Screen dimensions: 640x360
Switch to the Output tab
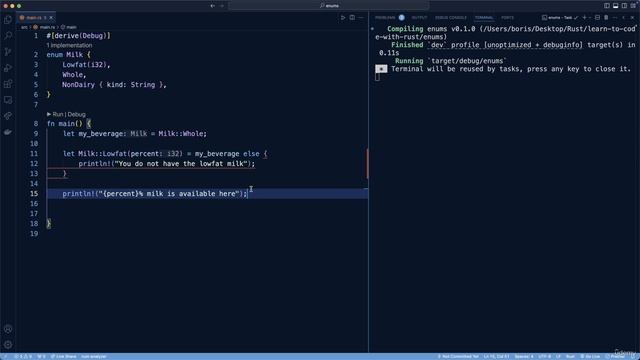point(419,18)
